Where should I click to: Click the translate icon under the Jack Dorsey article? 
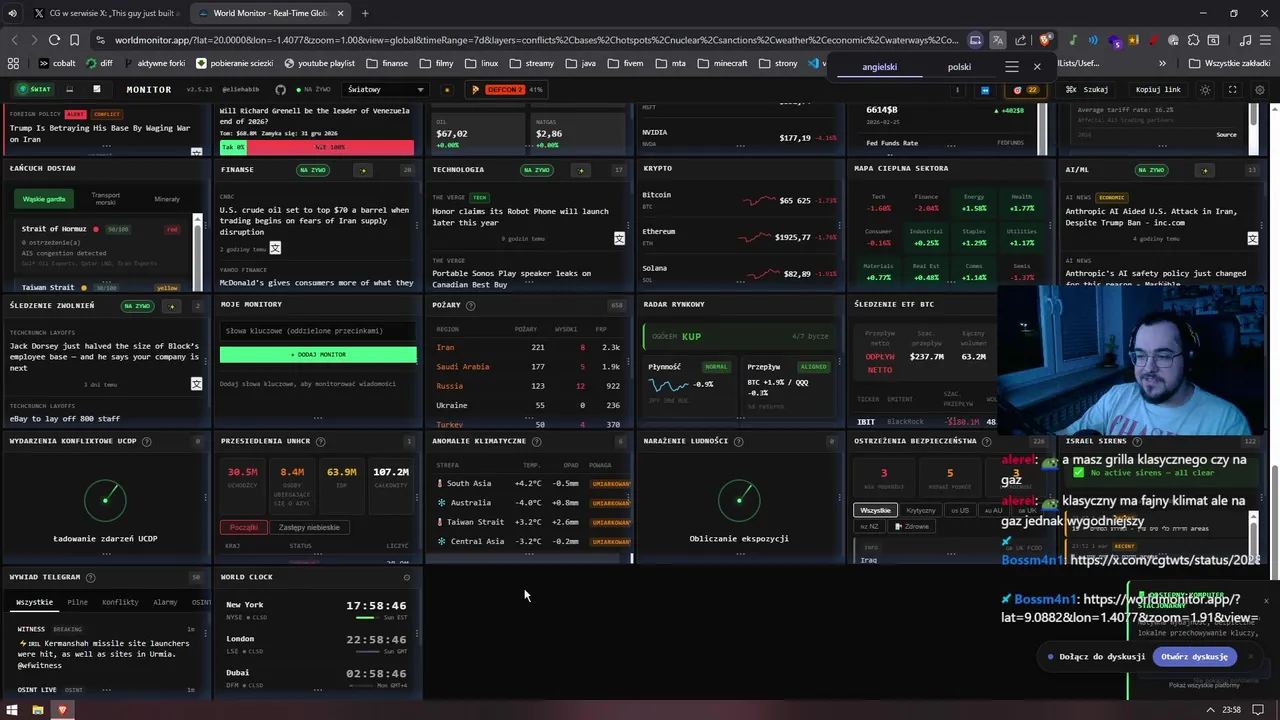196,384
